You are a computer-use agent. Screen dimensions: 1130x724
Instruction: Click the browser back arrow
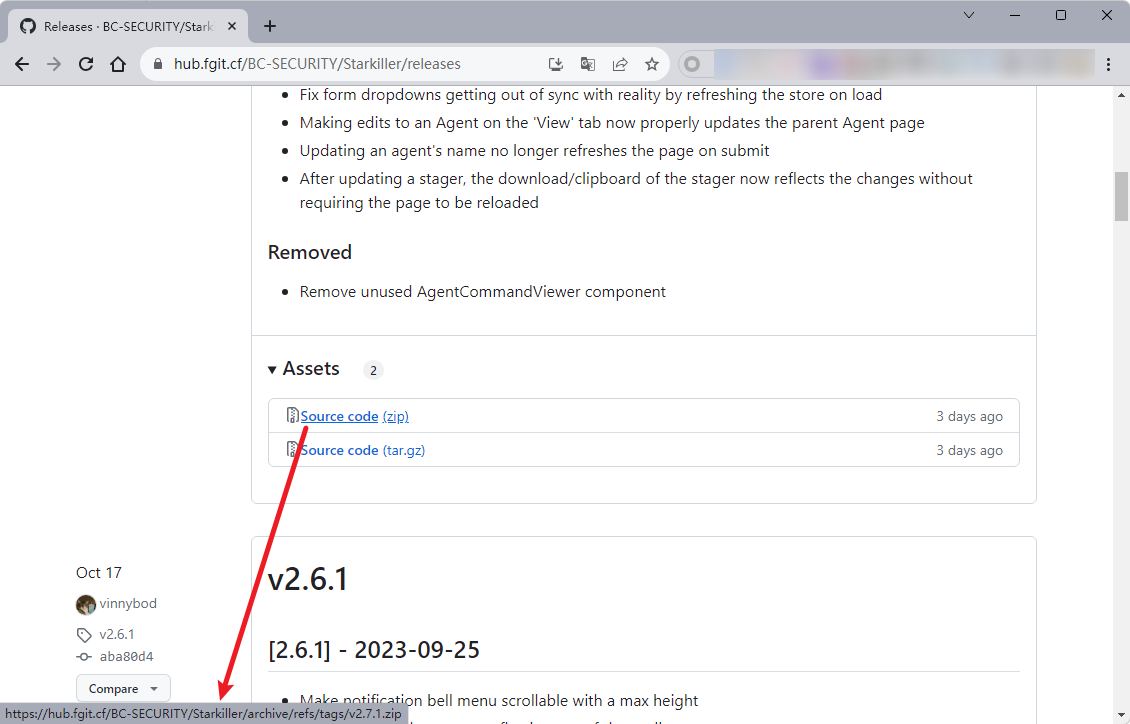tap(22, 64)
